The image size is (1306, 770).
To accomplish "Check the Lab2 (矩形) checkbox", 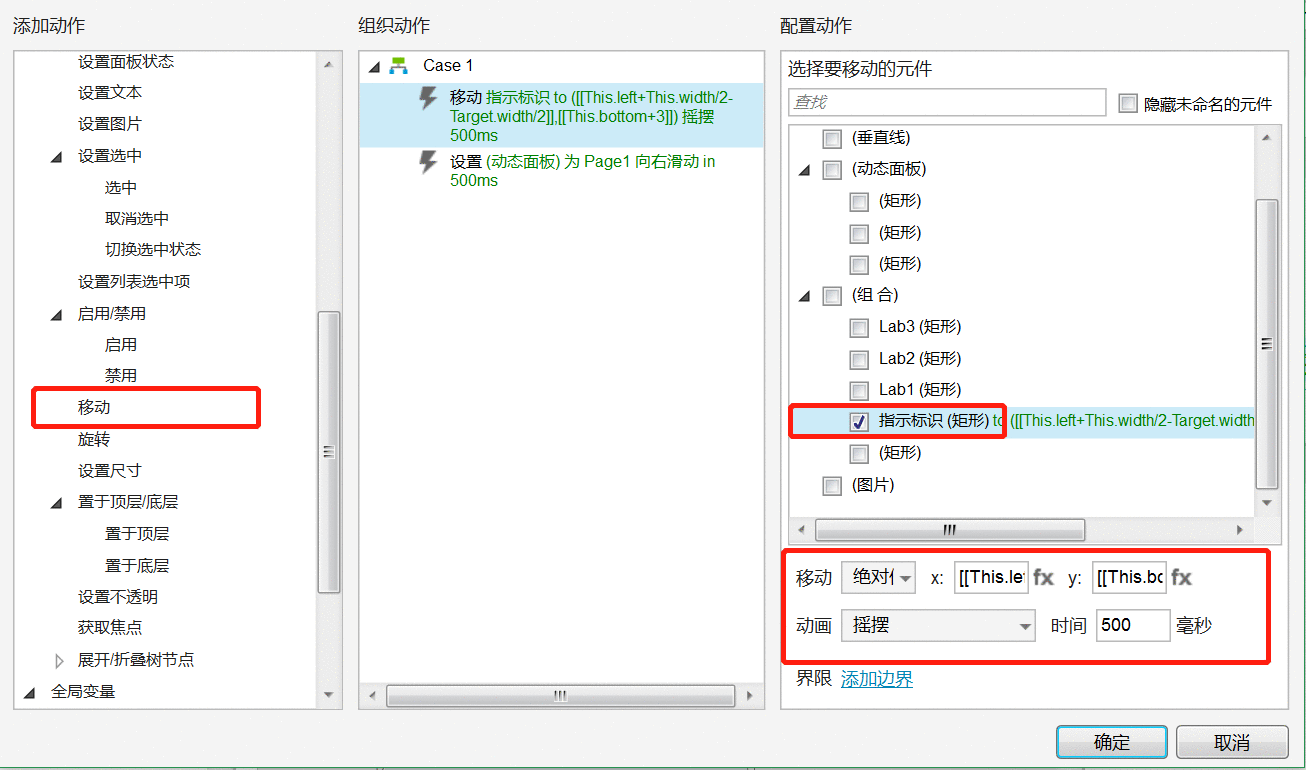I will [x=859, y=360].
